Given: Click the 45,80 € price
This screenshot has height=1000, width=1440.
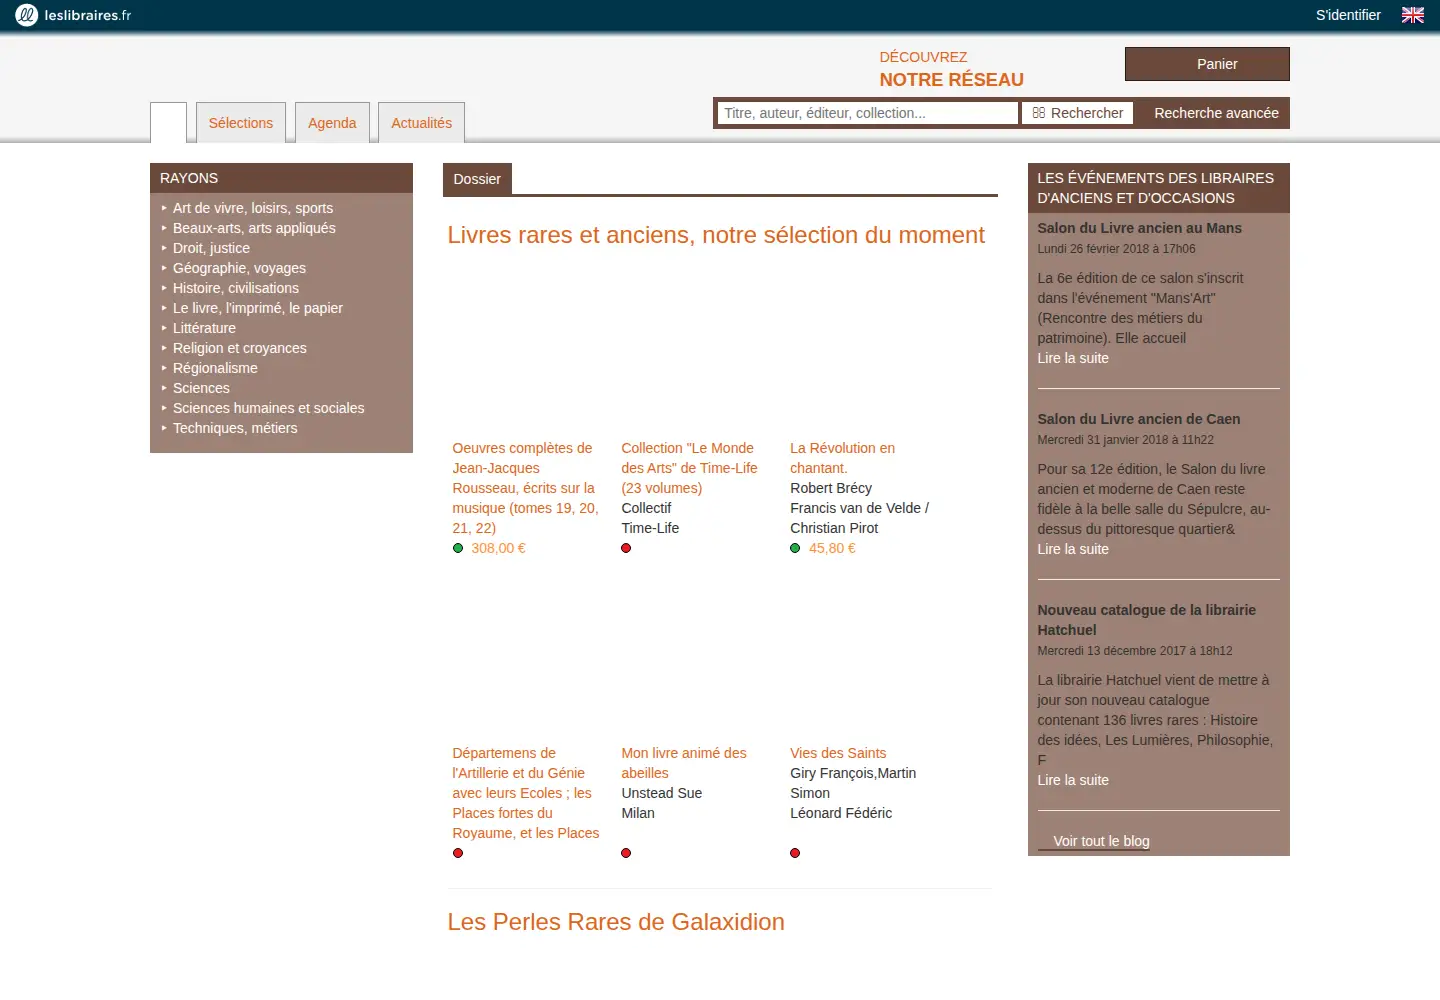Looking at the screenshot, I should point(832,548).
